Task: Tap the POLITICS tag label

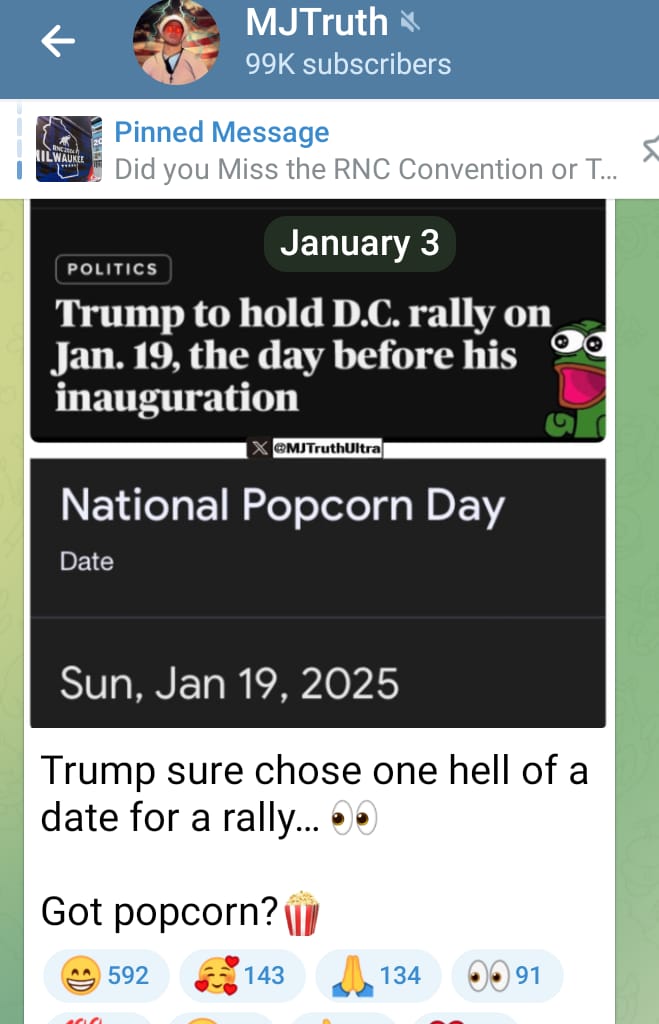Action: point(112,269)
